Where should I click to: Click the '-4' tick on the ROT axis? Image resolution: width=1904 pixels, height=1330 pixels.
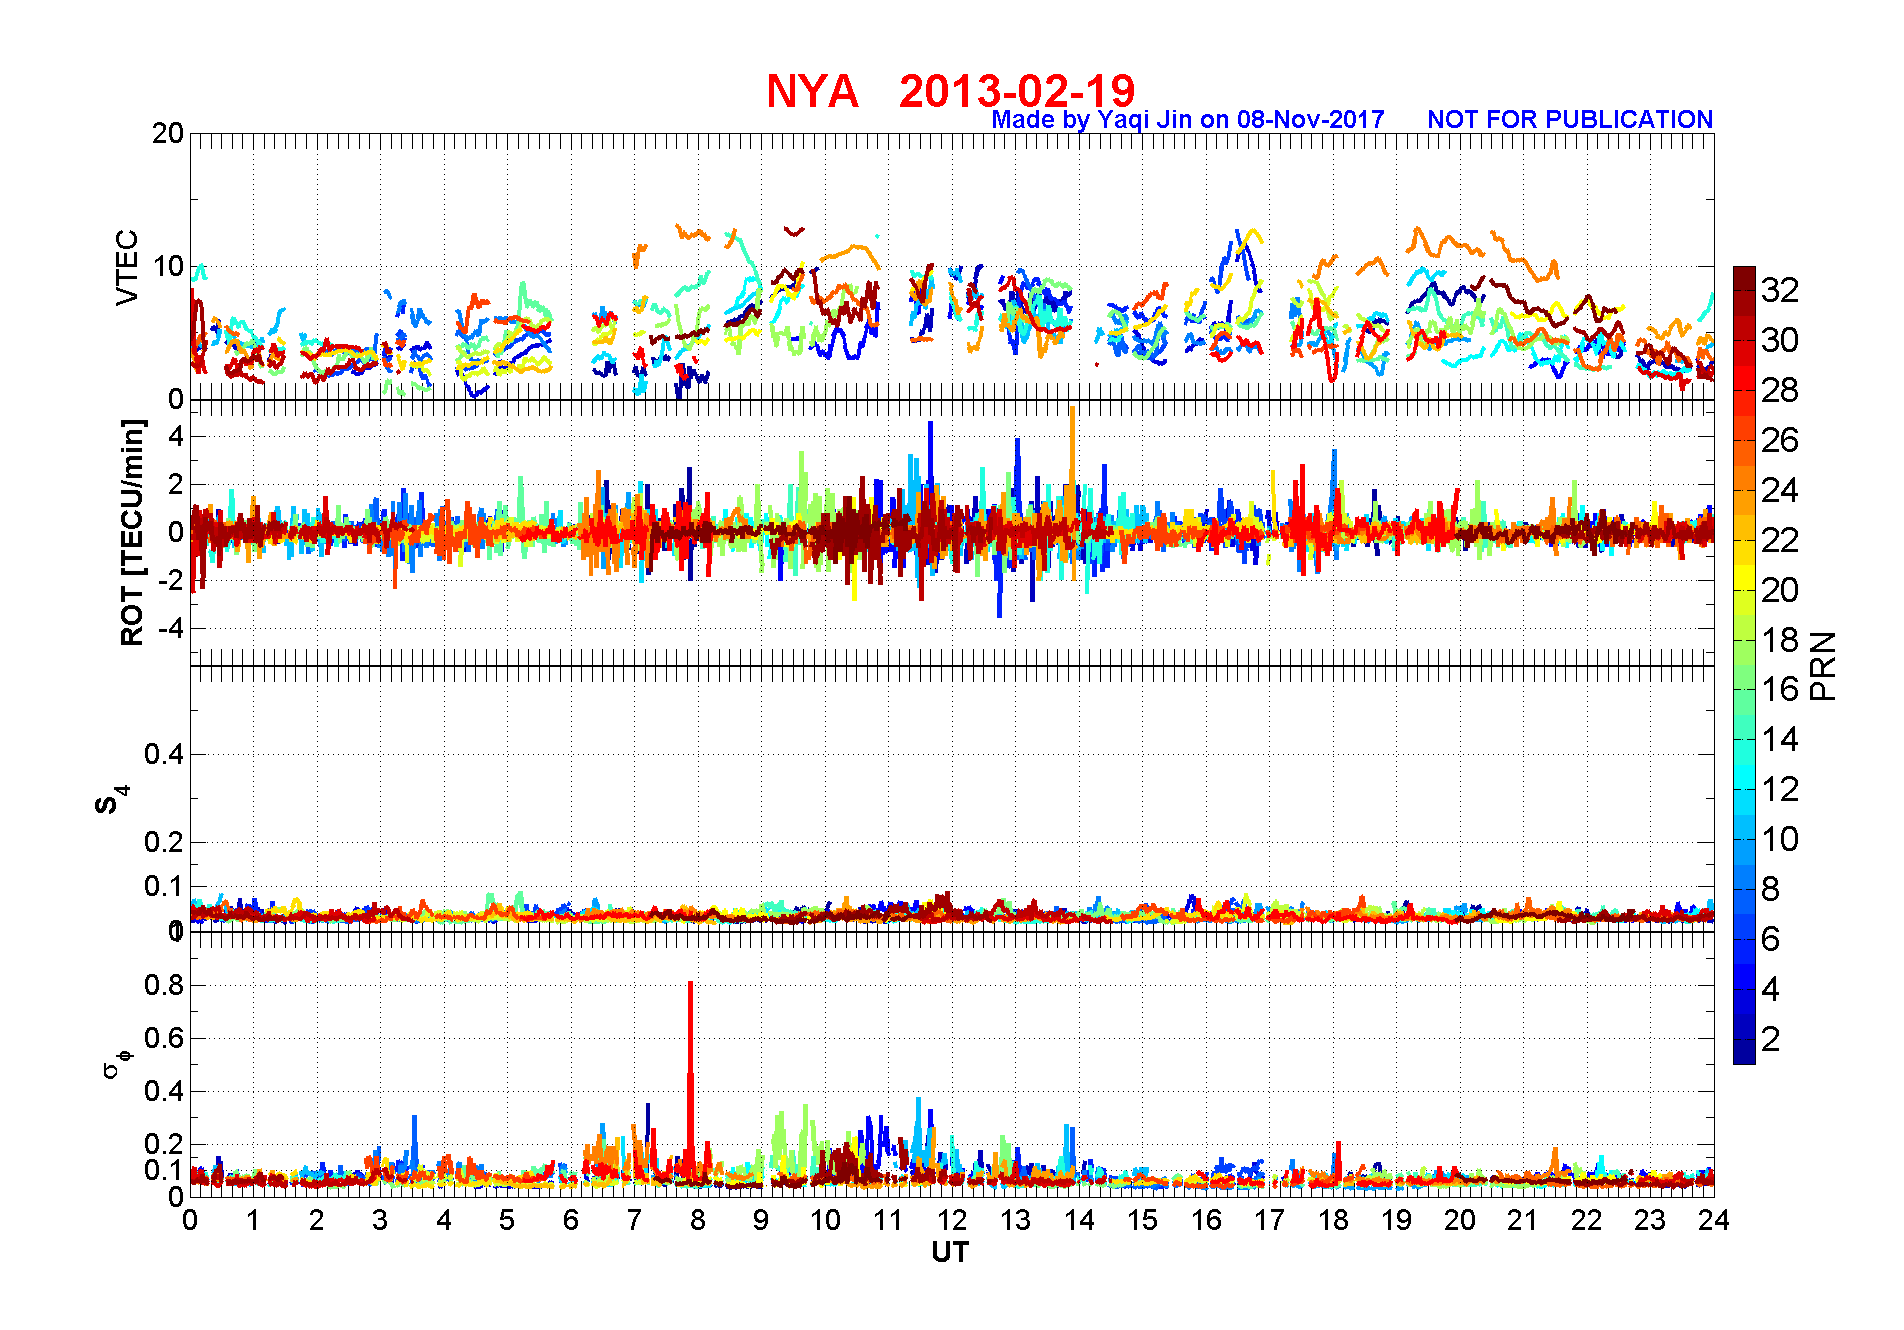(x=171, y=628)
